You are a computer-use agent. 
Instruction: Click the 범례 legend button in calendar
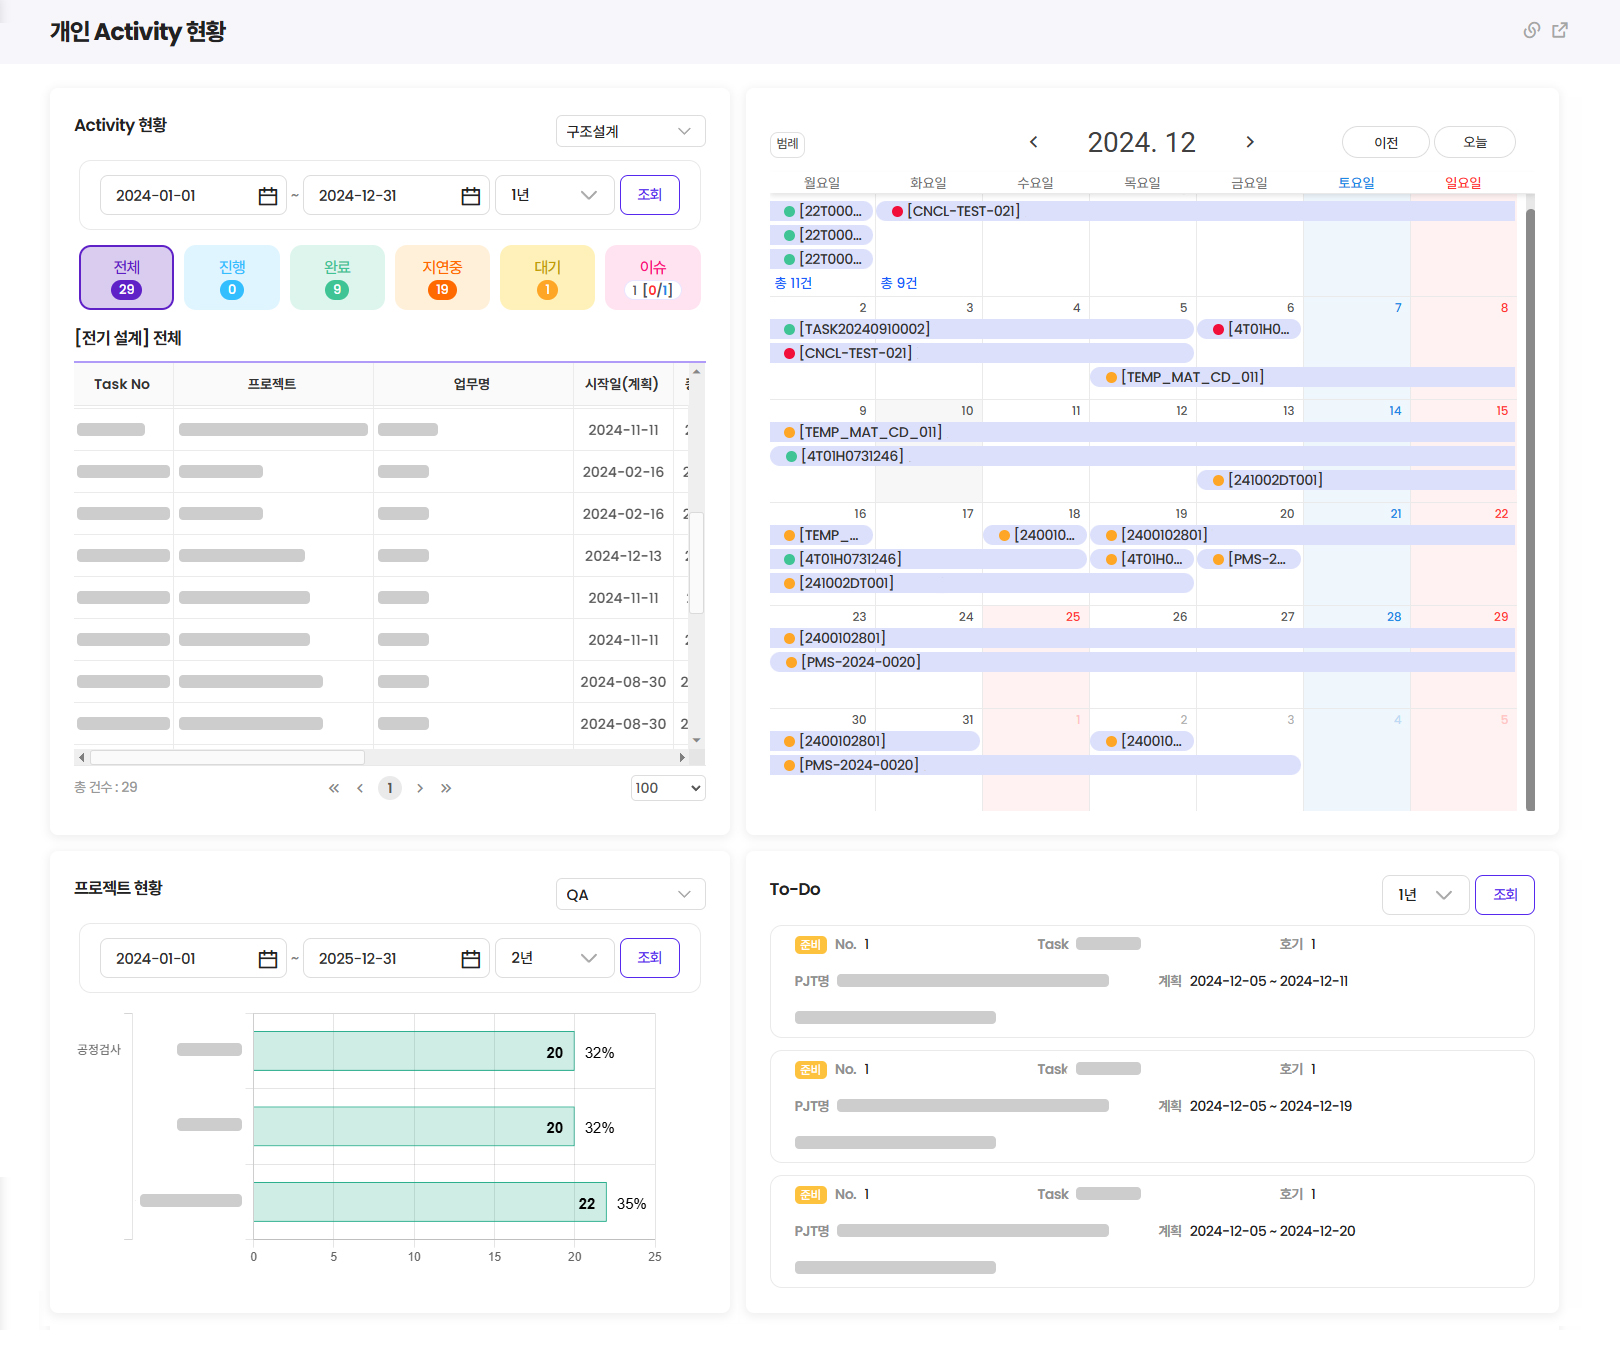(788, 144)
